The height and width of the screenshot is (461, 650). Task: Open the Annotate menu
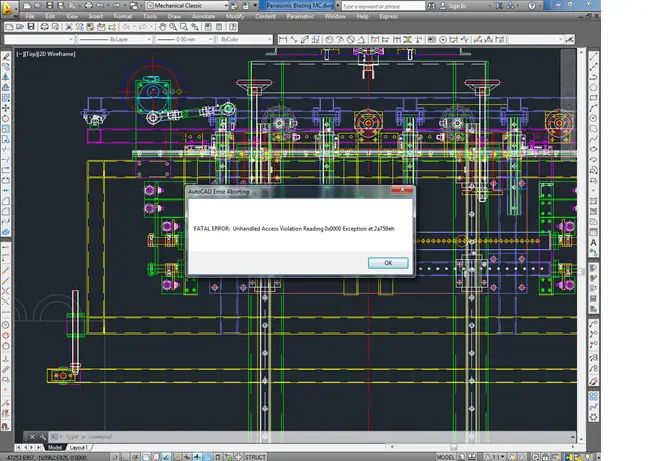point(204,16)
